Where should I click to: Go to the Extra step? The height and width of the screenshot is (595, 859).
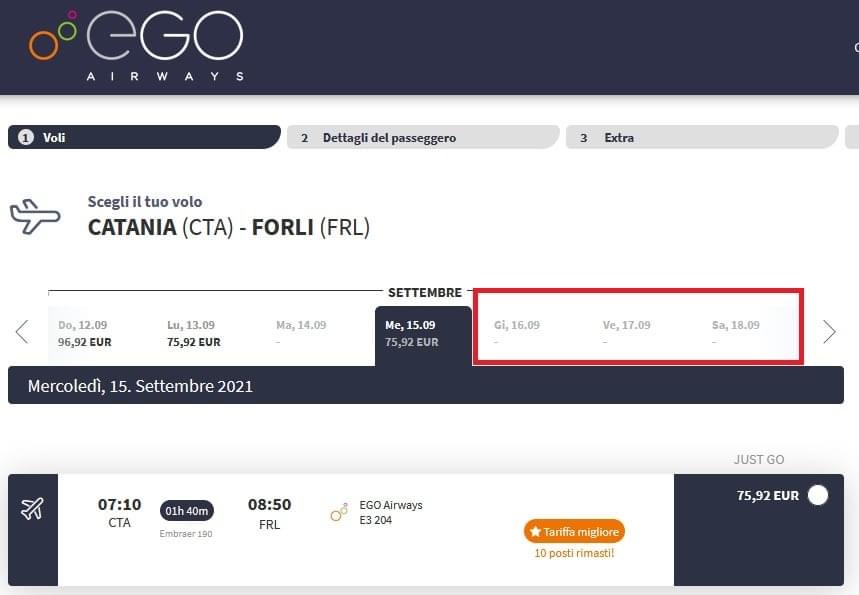point(701,137)
